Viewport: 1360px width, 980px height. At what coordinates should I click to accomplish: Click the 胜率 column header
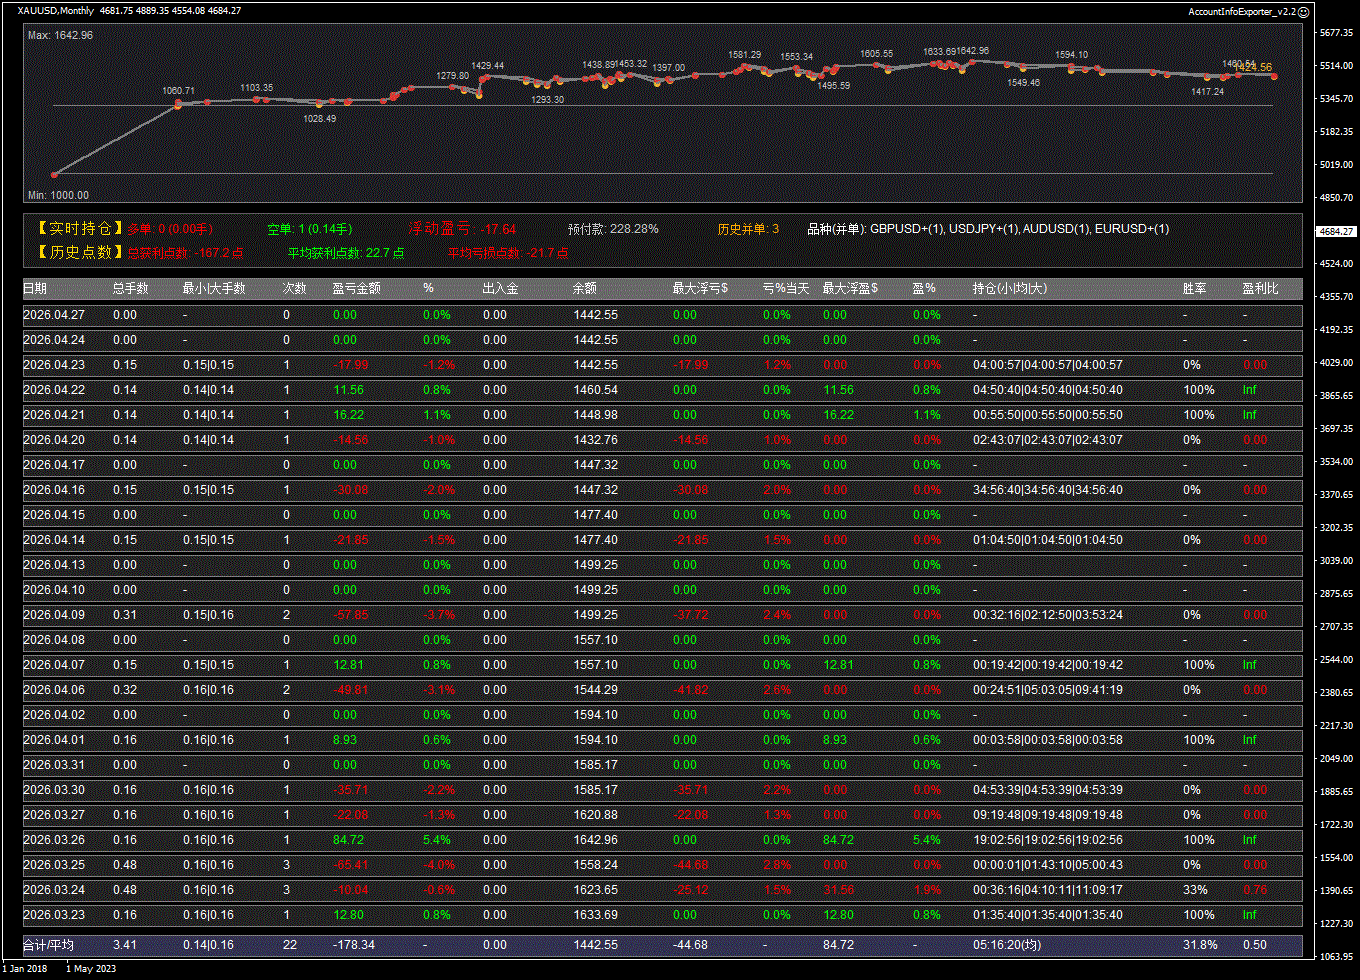[x=1194, y=289]
